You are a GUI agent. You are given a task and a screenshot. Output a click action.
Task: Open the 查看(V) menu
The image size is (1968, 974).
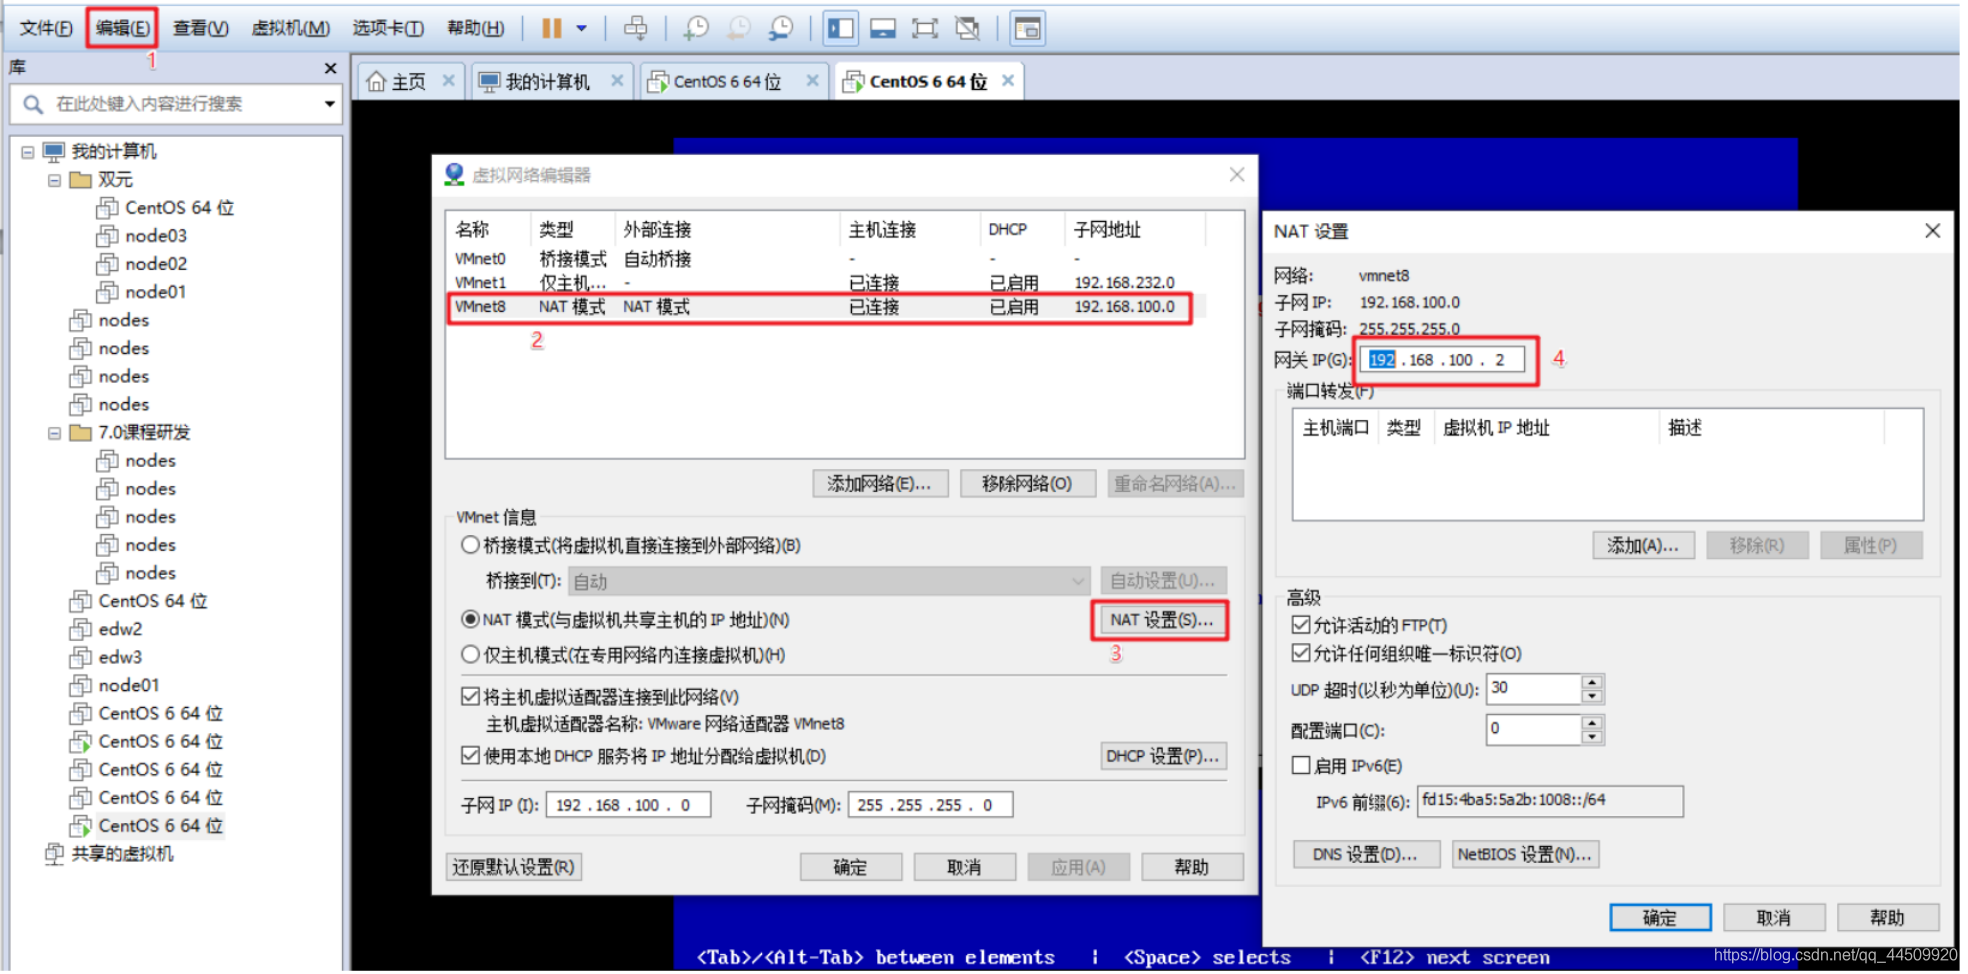pyautogui.click(x=200, y=28)
